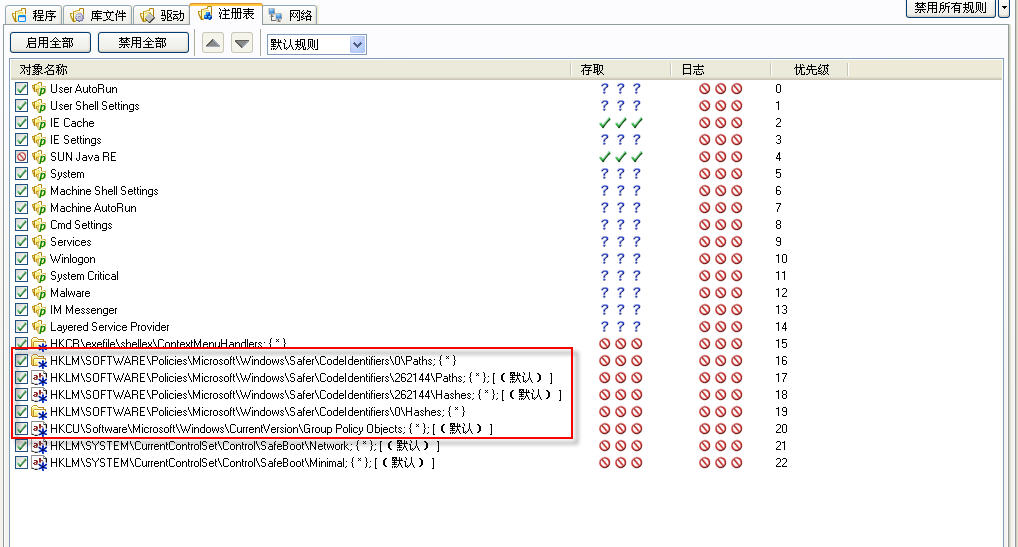Click the User AutoRun group icon
1018x547 pixels.
pos(39,89)
